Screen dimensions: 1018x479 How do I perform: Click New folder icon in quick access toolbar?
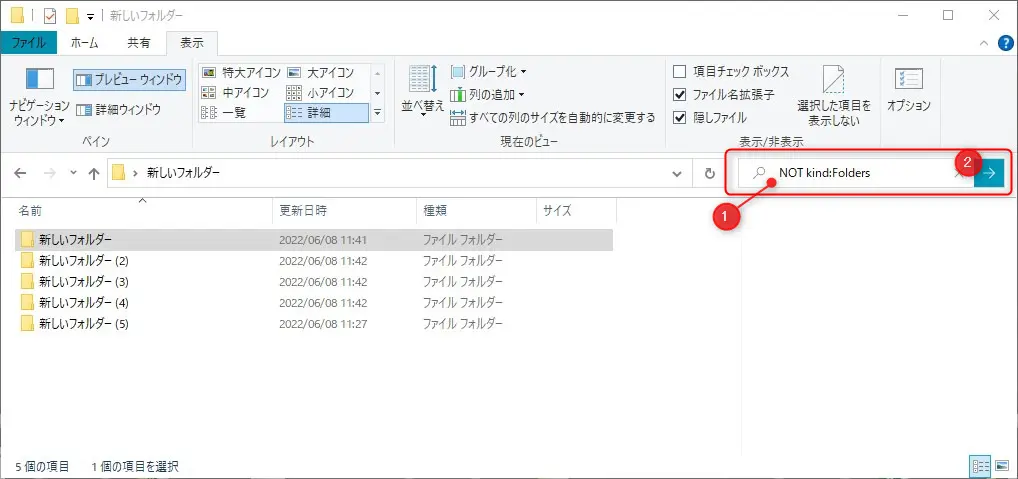(x=72, y=16)
